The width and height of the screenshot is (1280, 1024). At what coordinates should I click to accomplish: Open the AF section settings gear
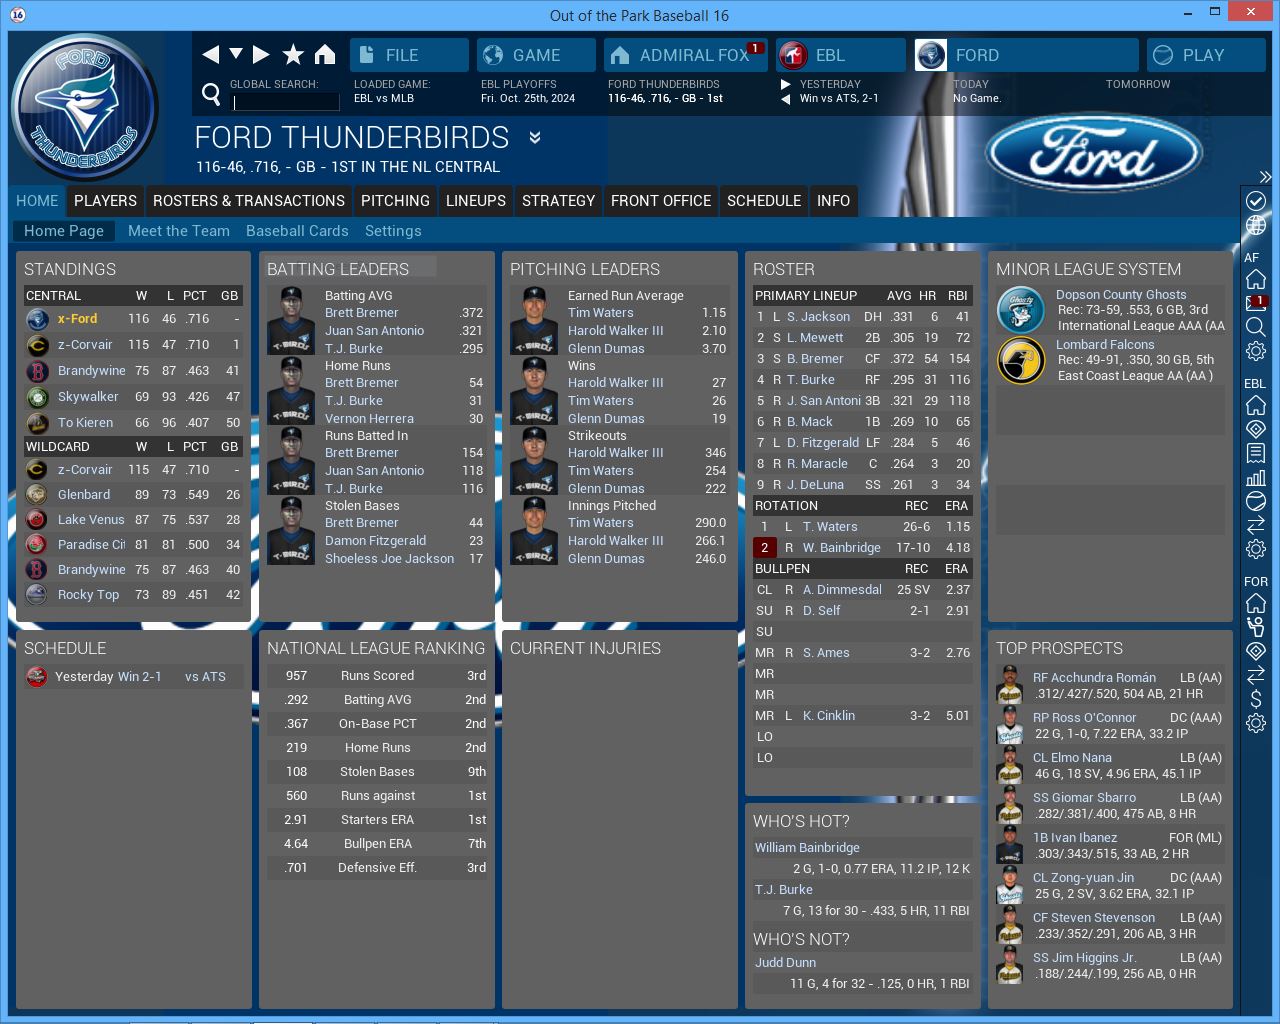pos(1256,351)
